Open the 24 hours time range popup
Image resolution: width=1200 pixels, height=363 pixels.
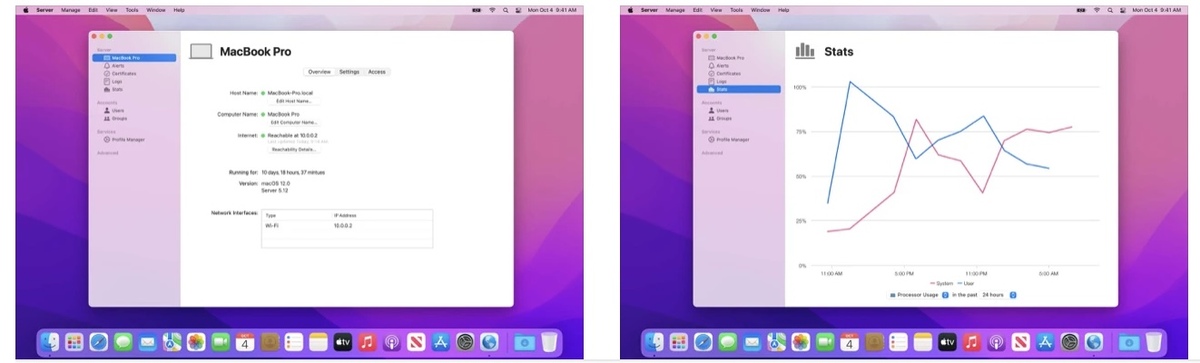[x=1000, y=295]
